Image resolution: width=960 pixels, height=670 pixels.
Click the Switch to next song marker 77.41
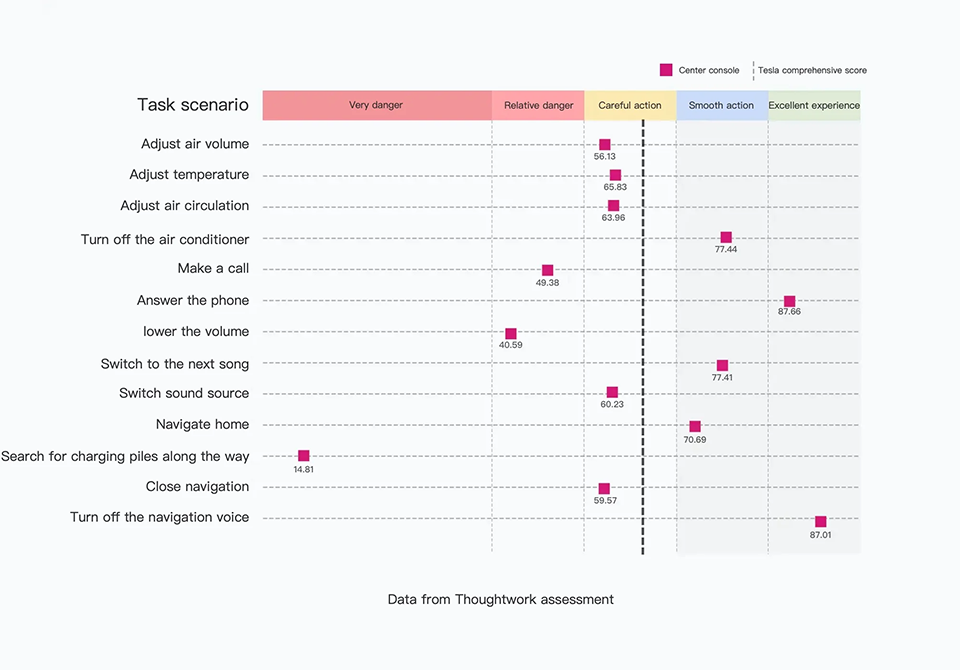[x=722, y=366]
